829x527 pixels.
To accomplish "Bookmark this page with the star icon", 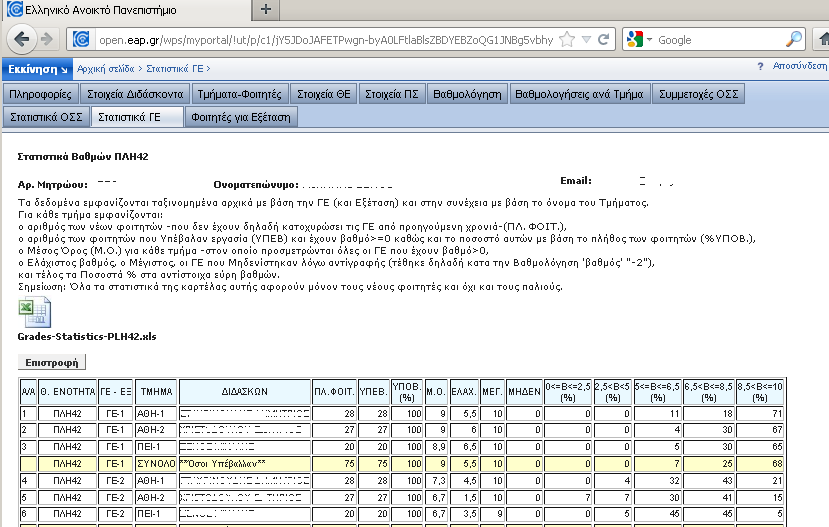I will pos(567,40).
